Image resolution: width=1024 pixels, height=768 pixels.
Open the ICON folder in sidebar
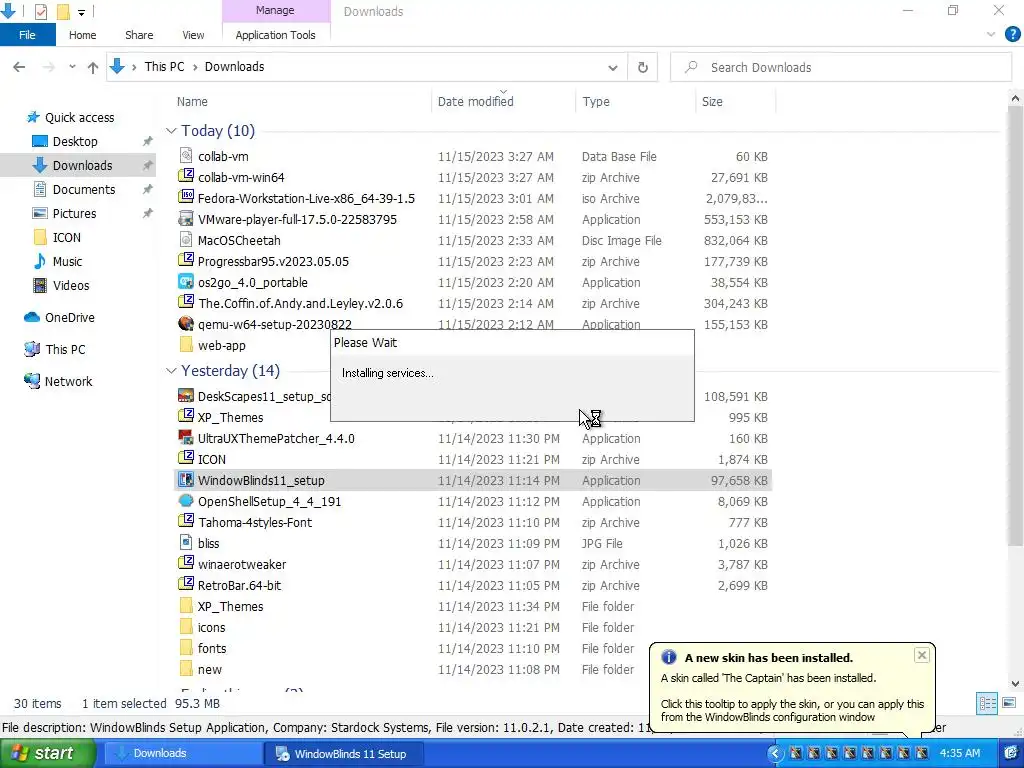[x=67, y=238]
